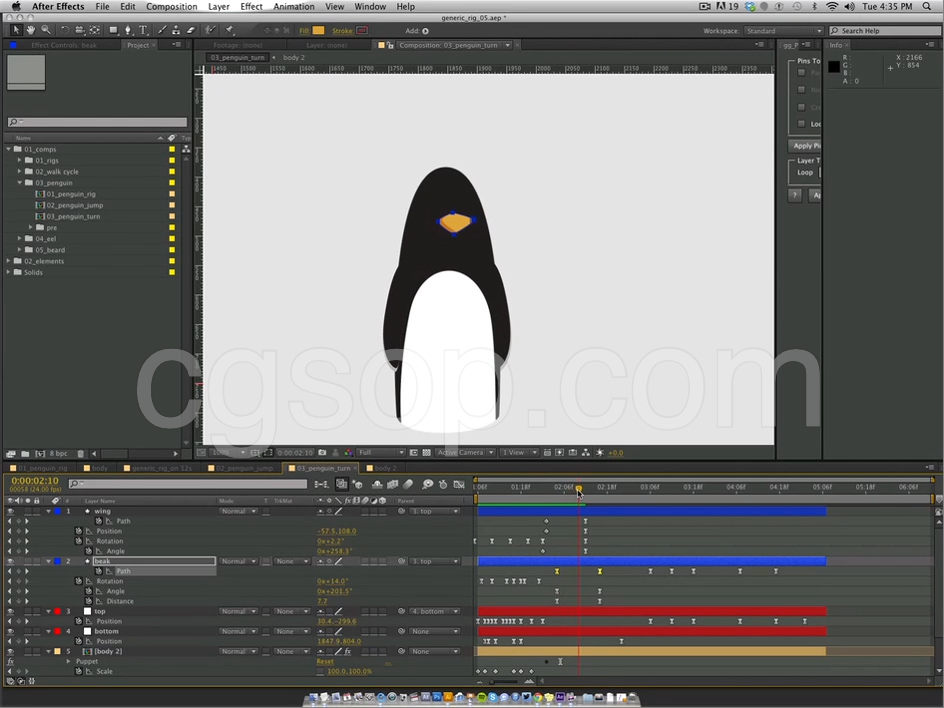The height and width of the screenshot is (708, 944).
Task: Expand the 02_walk cycle folder
Action: coord(19,172)
